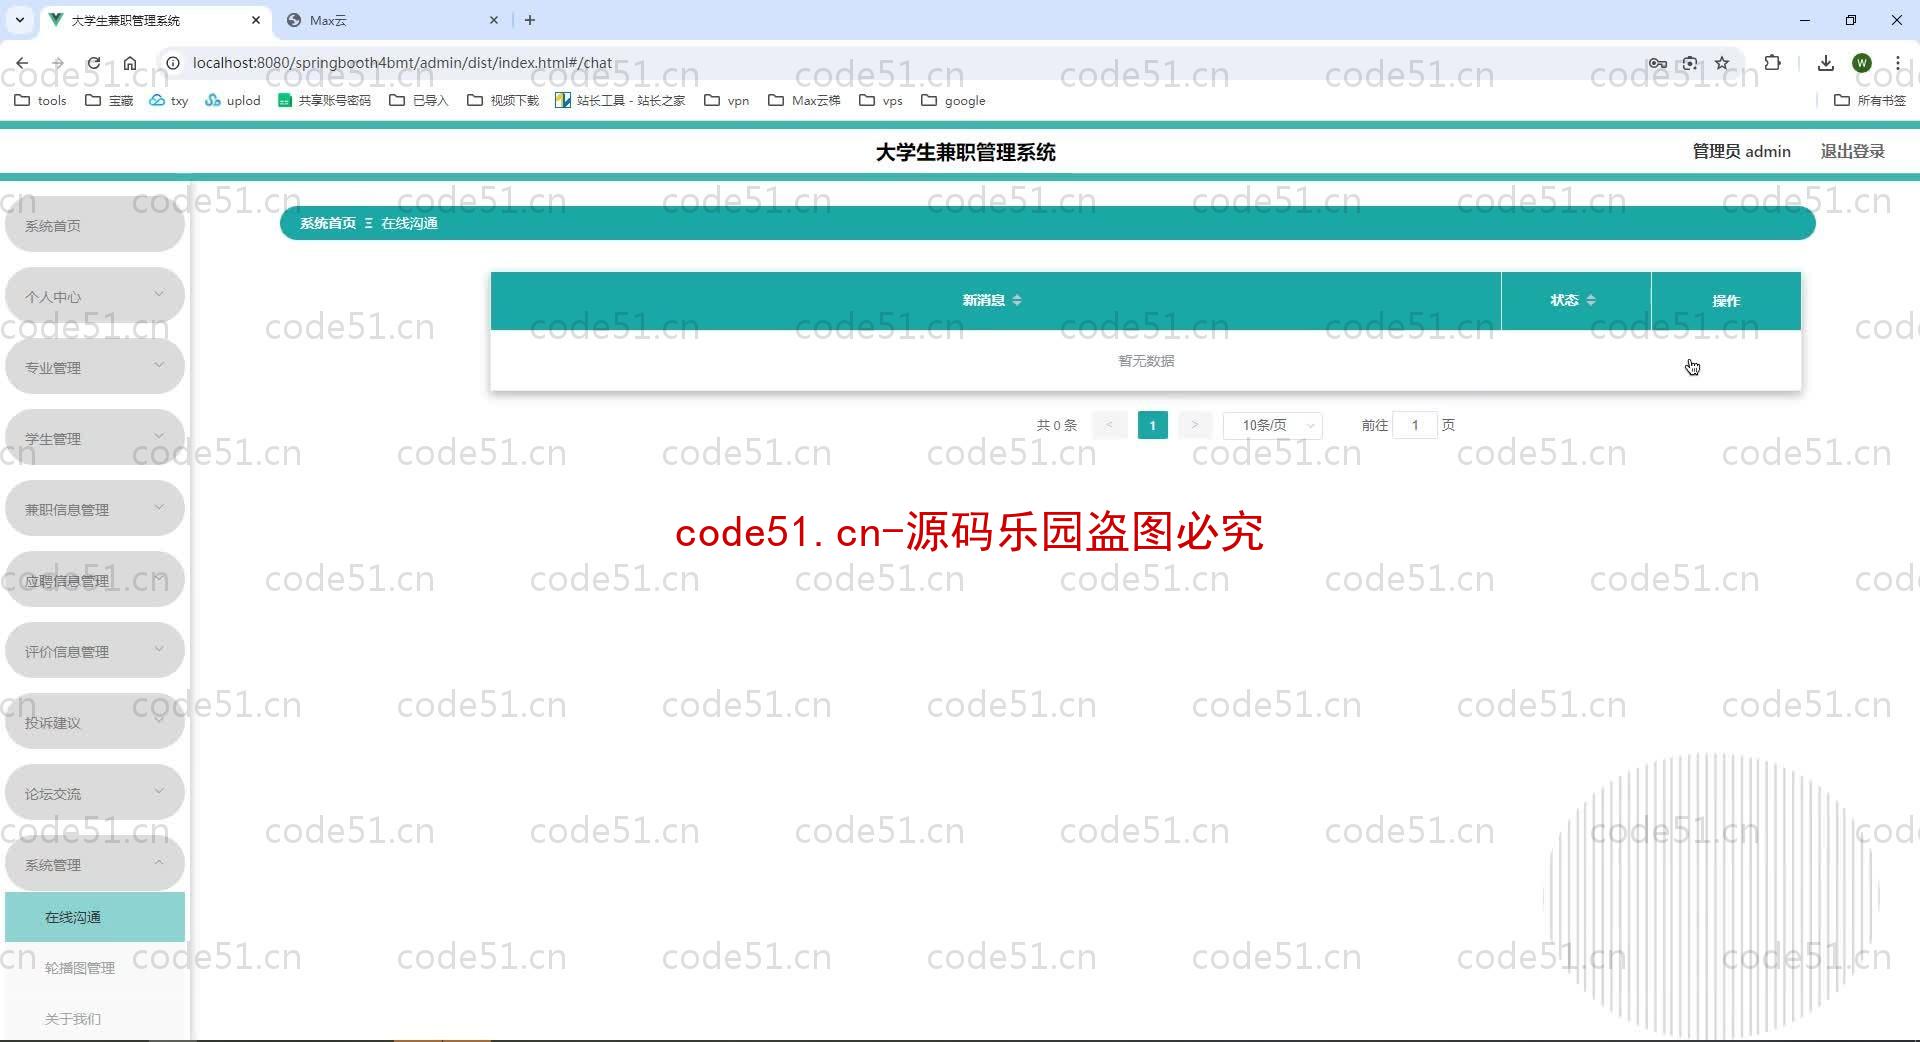Open the password key icon in address bar
The width and height of the screenshot is (1920, 1042).
coord(1658,63)
